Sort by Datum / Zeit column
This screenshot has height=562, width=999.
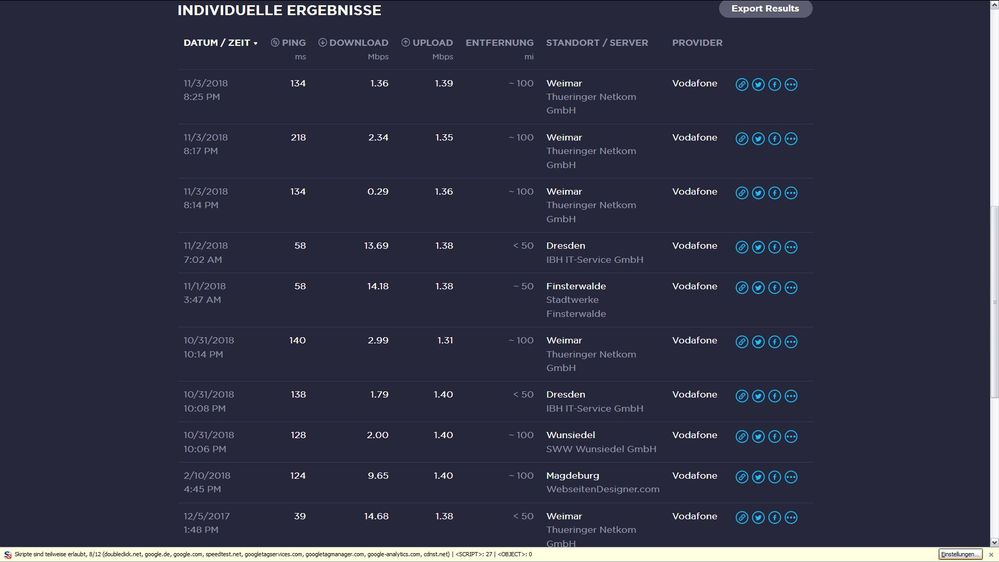click(220, 43)
